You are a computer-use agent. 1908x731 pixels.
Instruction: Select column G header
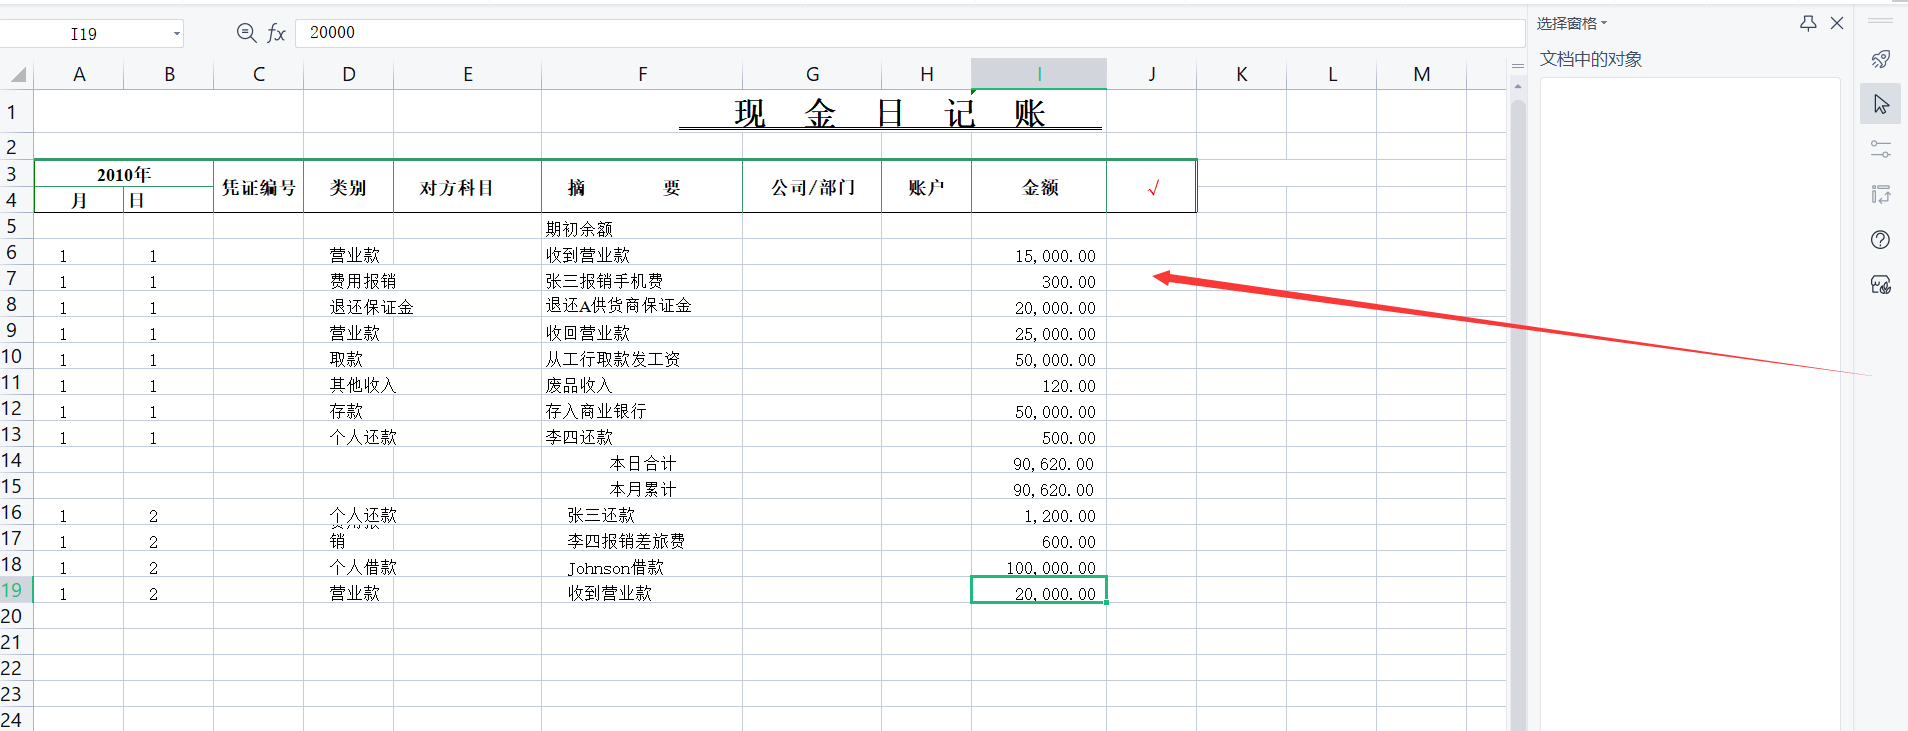click(x=812, y=75)
